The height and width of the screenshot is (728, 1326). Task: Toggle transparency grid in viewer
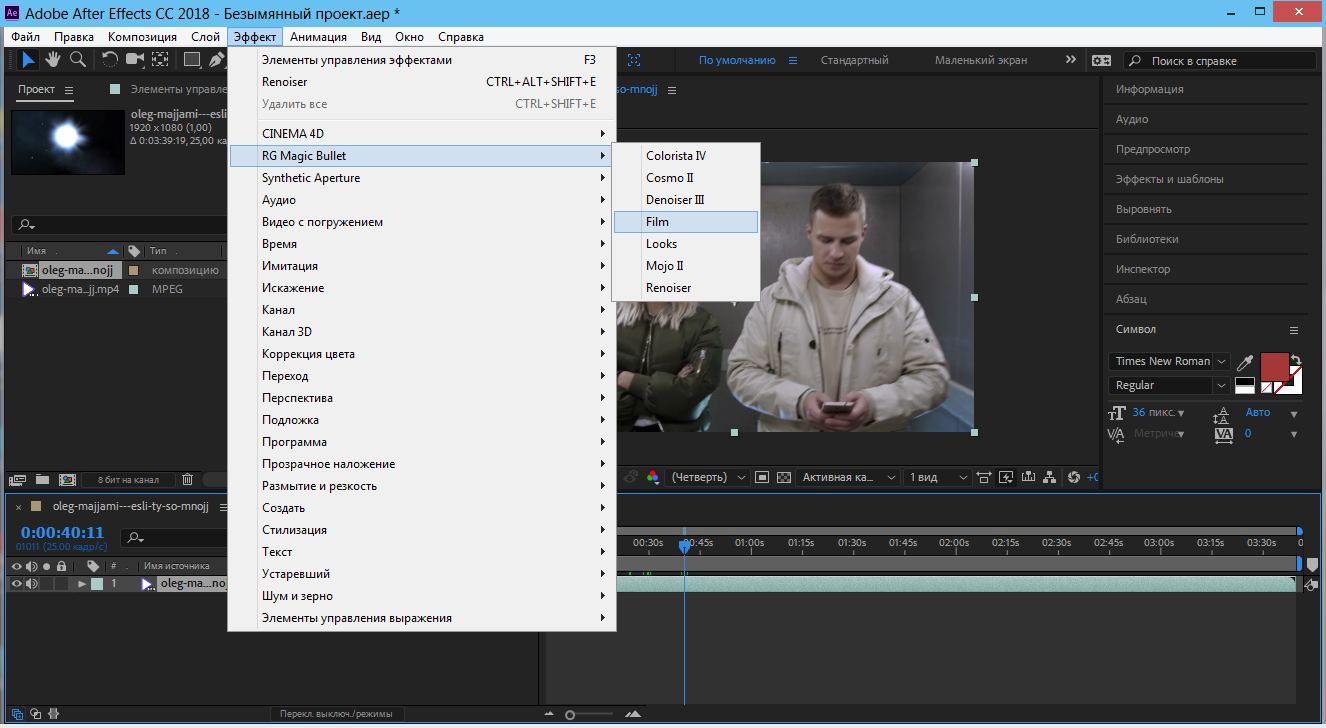tap(784, 478)
